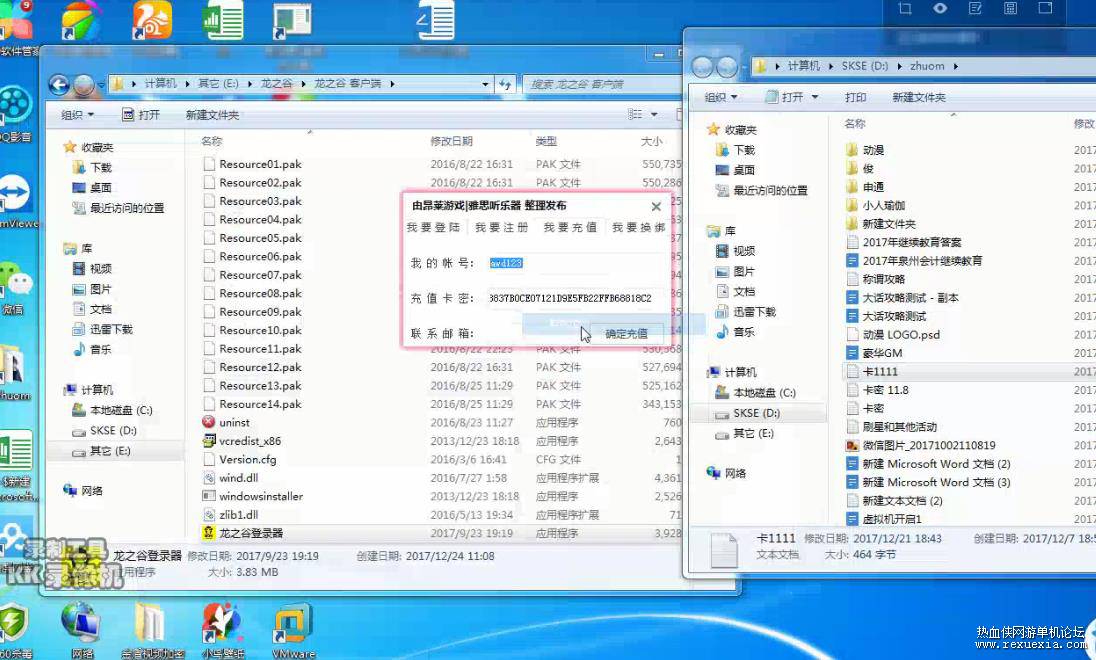The image size is (1096, 660).
Task: Select Resource01.pak file
Action: [260, 164]
